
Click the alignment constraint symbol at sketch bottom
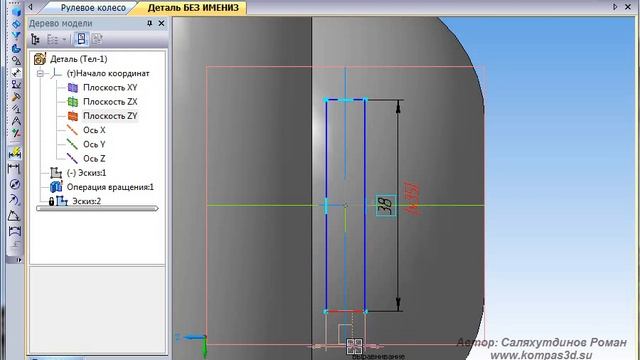point(354,346)
